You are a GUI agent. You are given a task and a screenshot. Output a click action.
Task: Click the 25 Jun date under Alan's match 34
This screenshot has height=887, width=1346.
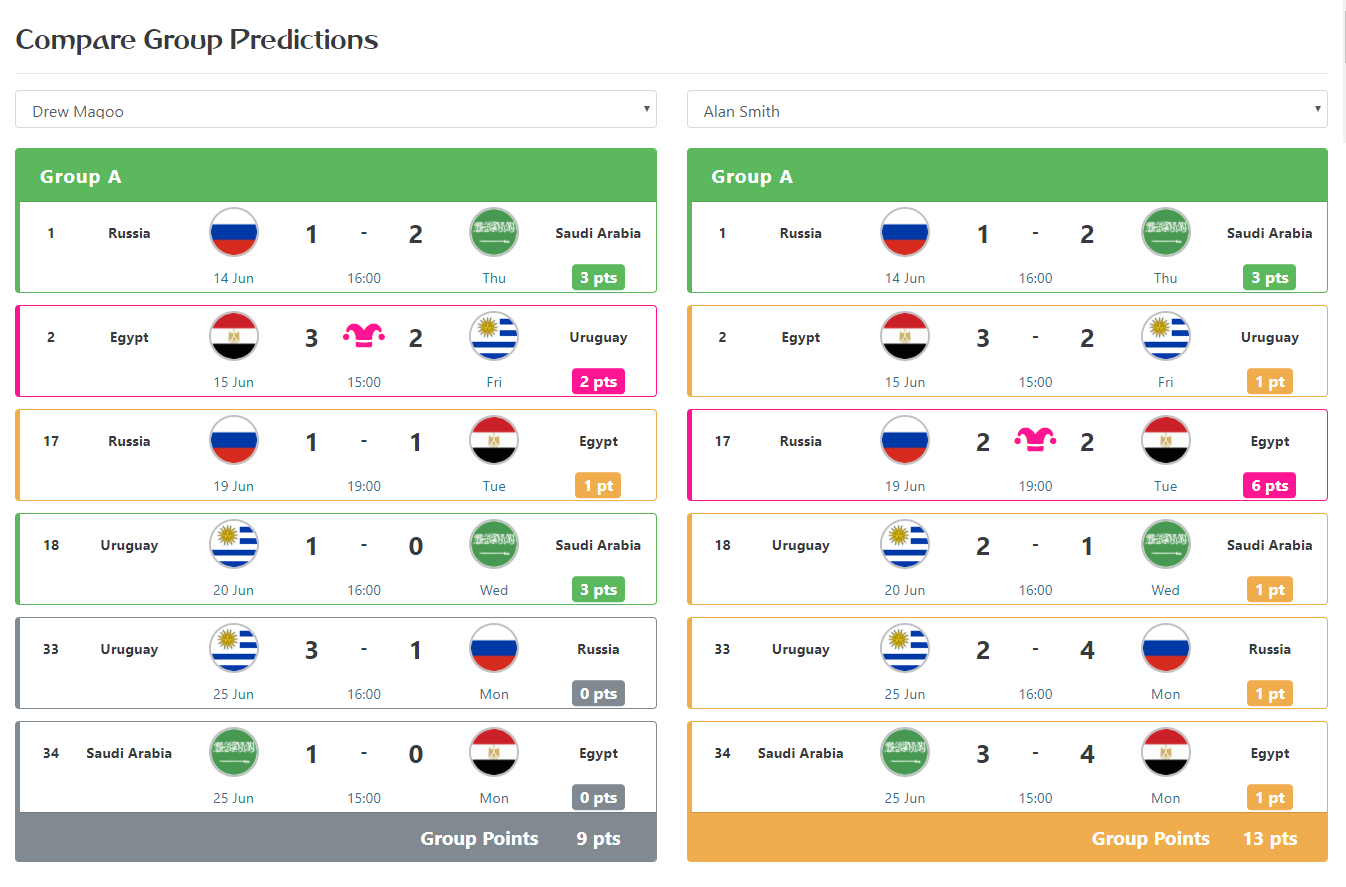pyautogui.click(x=905, y=798)
